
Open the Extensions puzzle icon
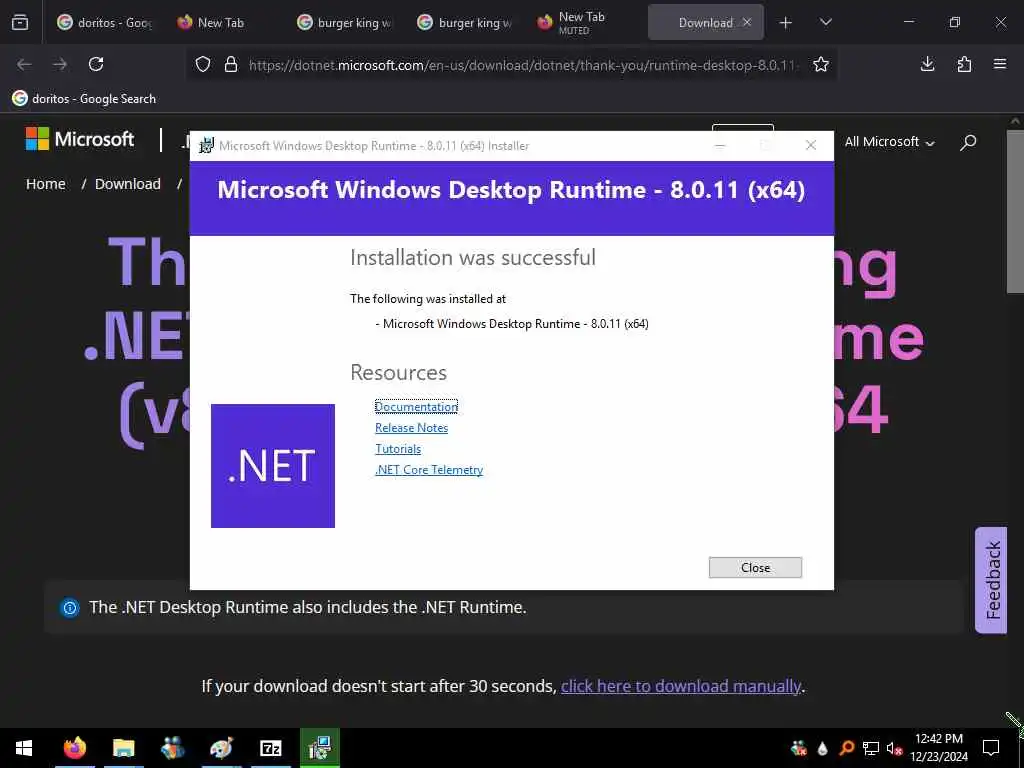click(x=964, y=64)
